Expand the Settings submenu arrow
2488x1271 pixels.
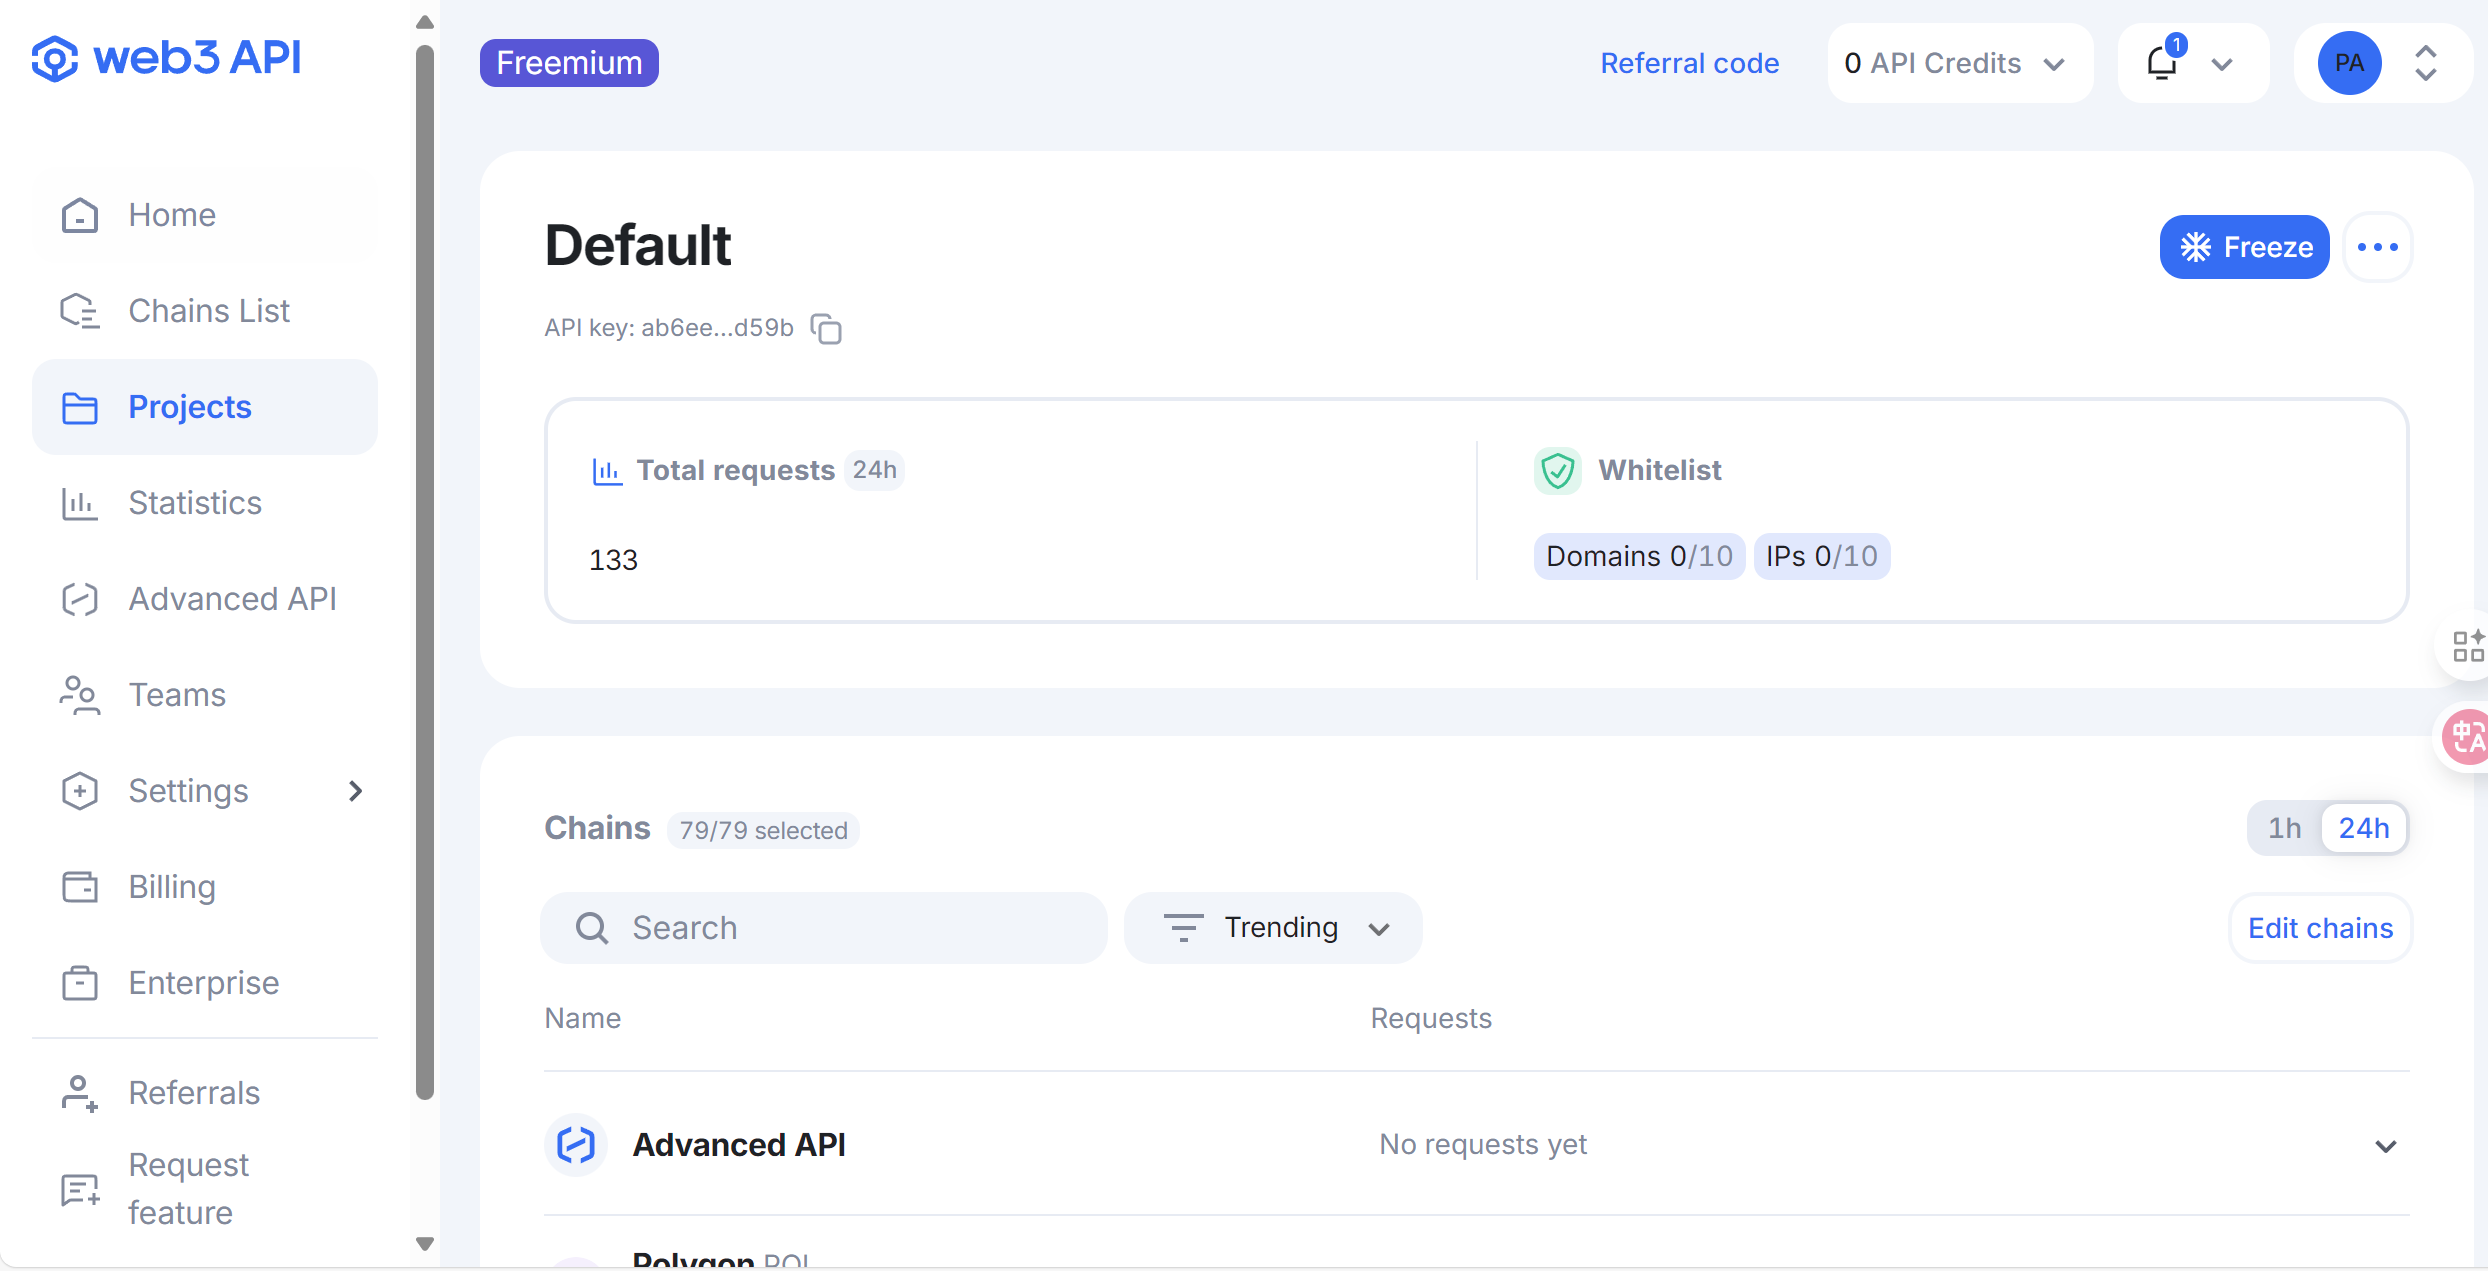pos(355,791)
